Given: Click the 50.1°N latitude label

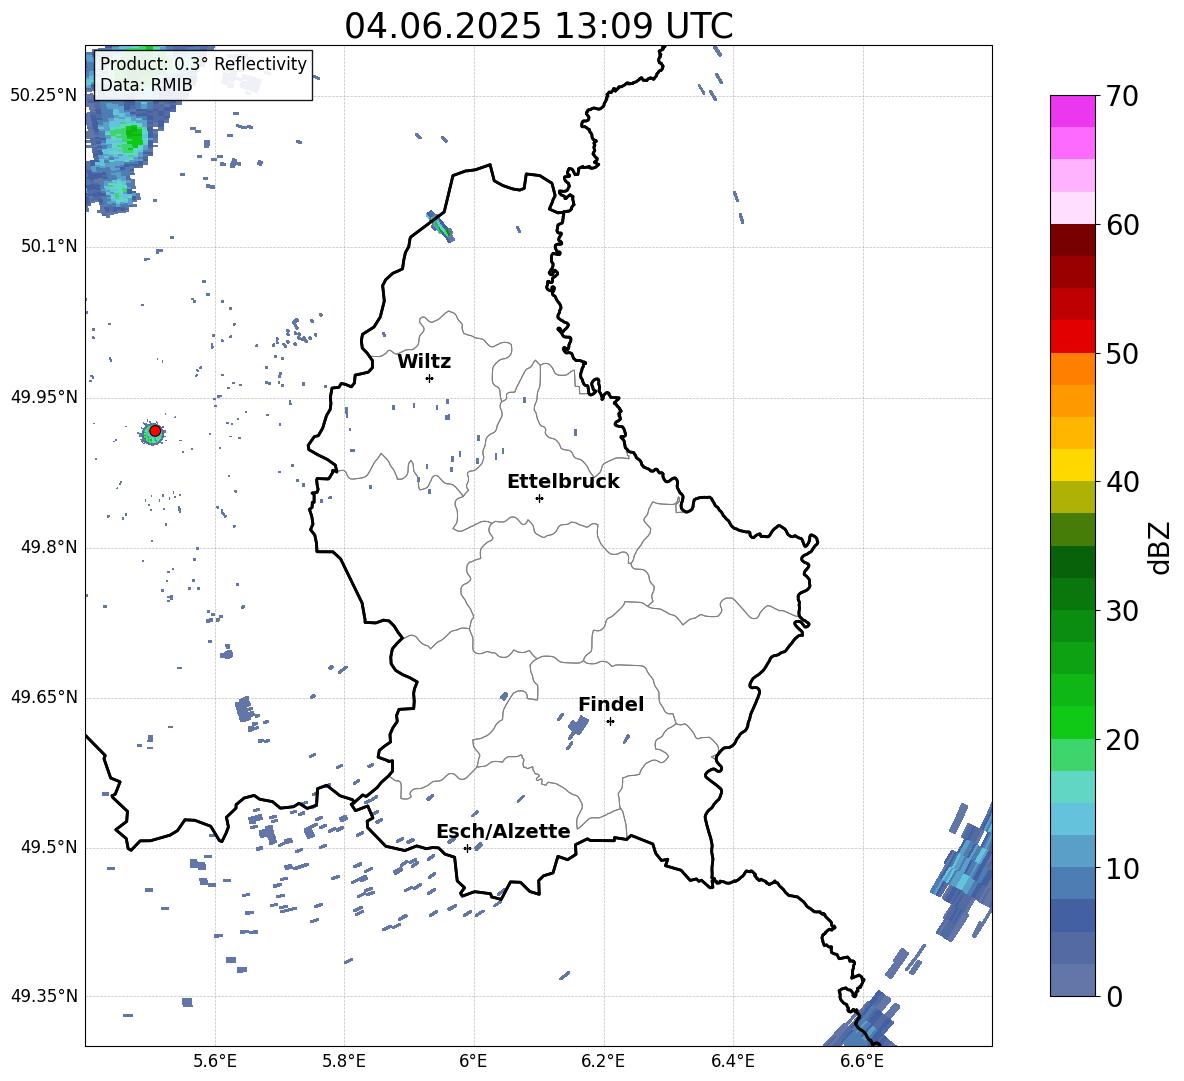Looking at the screenshot, I should [49, 246].
